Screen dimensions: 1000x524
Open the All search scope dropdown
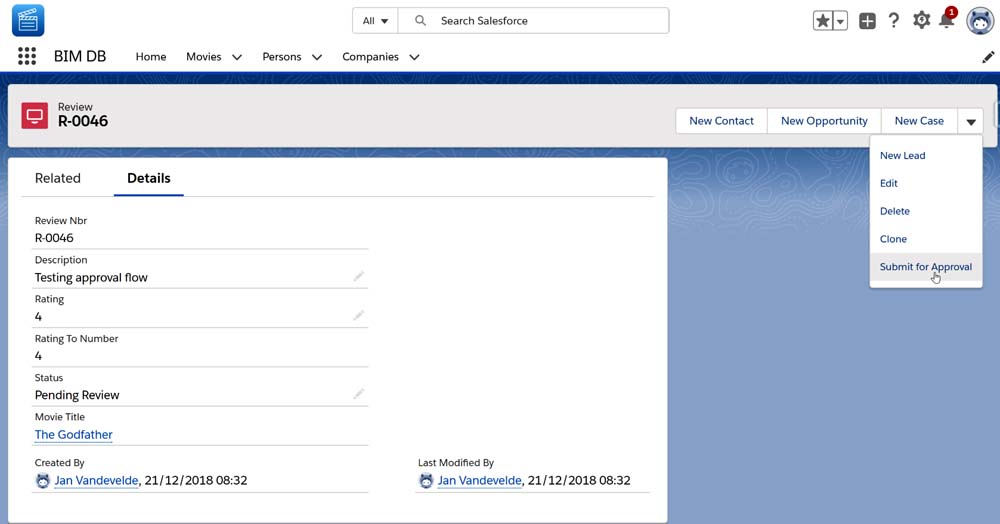click(x=375, y=20)
